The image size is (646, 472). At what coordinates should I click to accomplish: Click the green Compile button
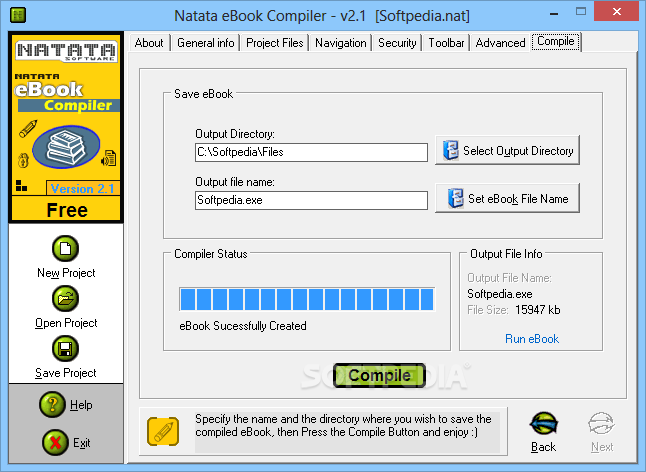coord(379,375)
